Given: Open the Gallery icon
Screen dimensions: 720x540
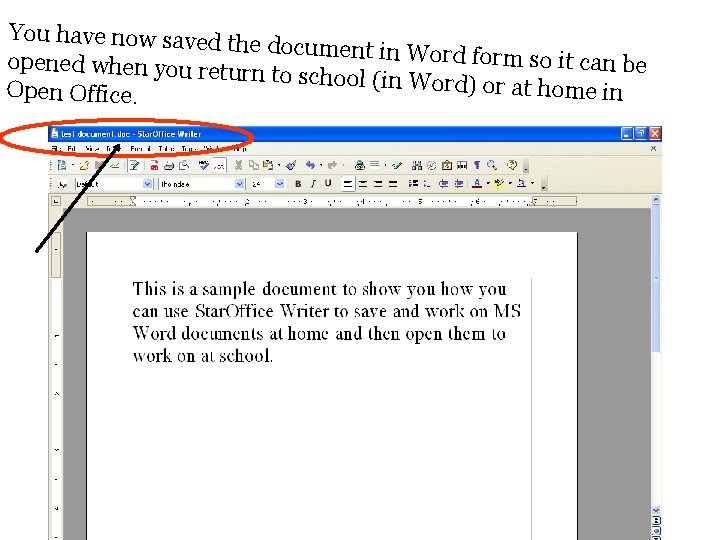Looking at the screenshot, I should [447, 165].
